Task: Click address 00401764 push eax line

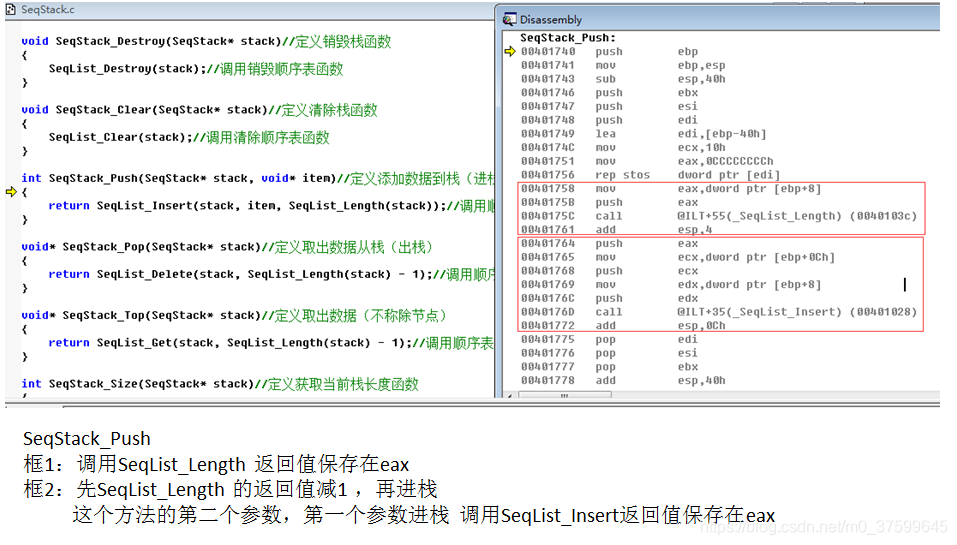Action: [610, 244]
